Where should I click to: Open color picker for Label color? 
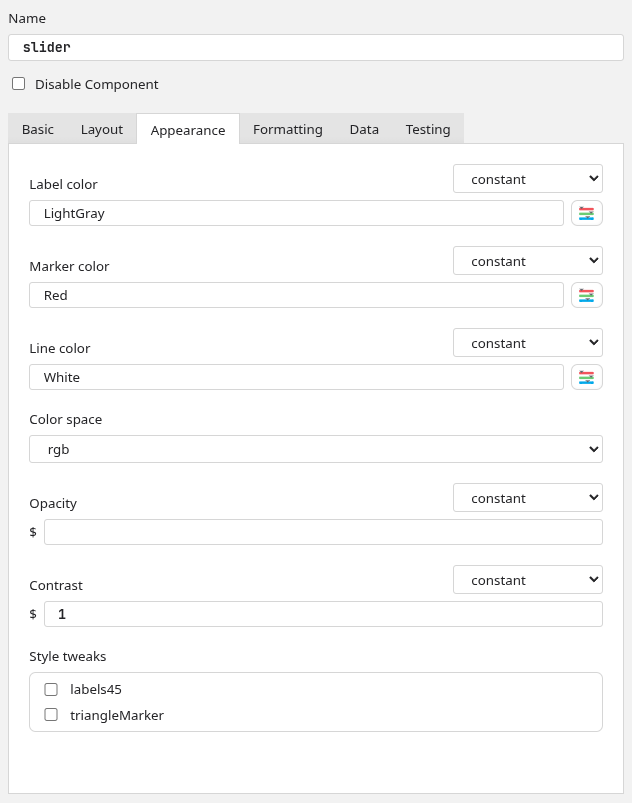tap(586, 213)
